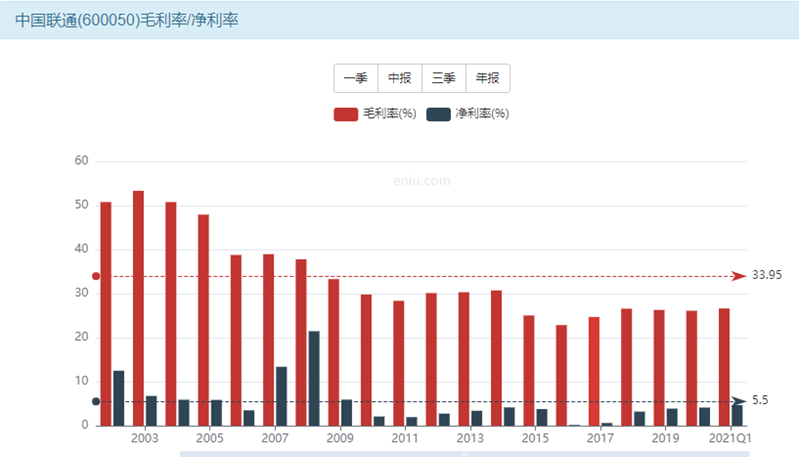
Task: Click the tallest red gross-margin bar for 2003
Action: click(x=138, y=308)
